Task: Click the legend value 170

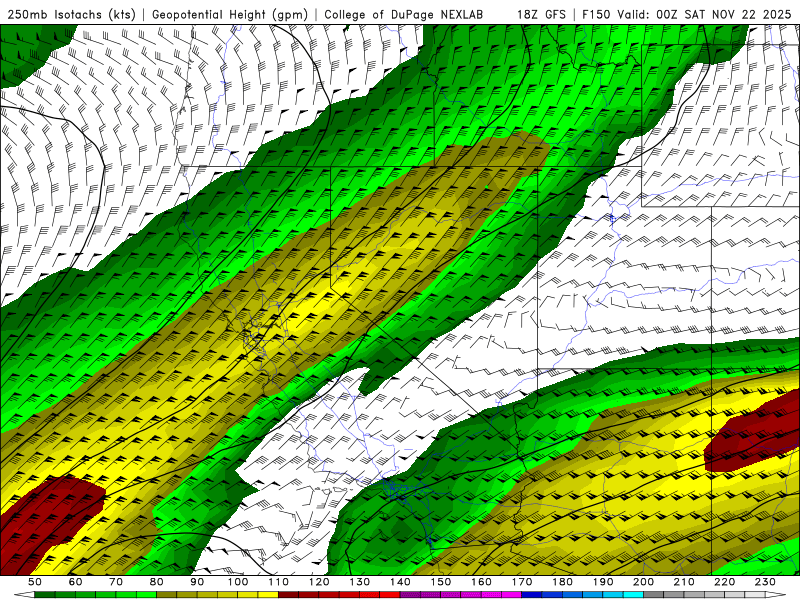Action: click(521, 582)
